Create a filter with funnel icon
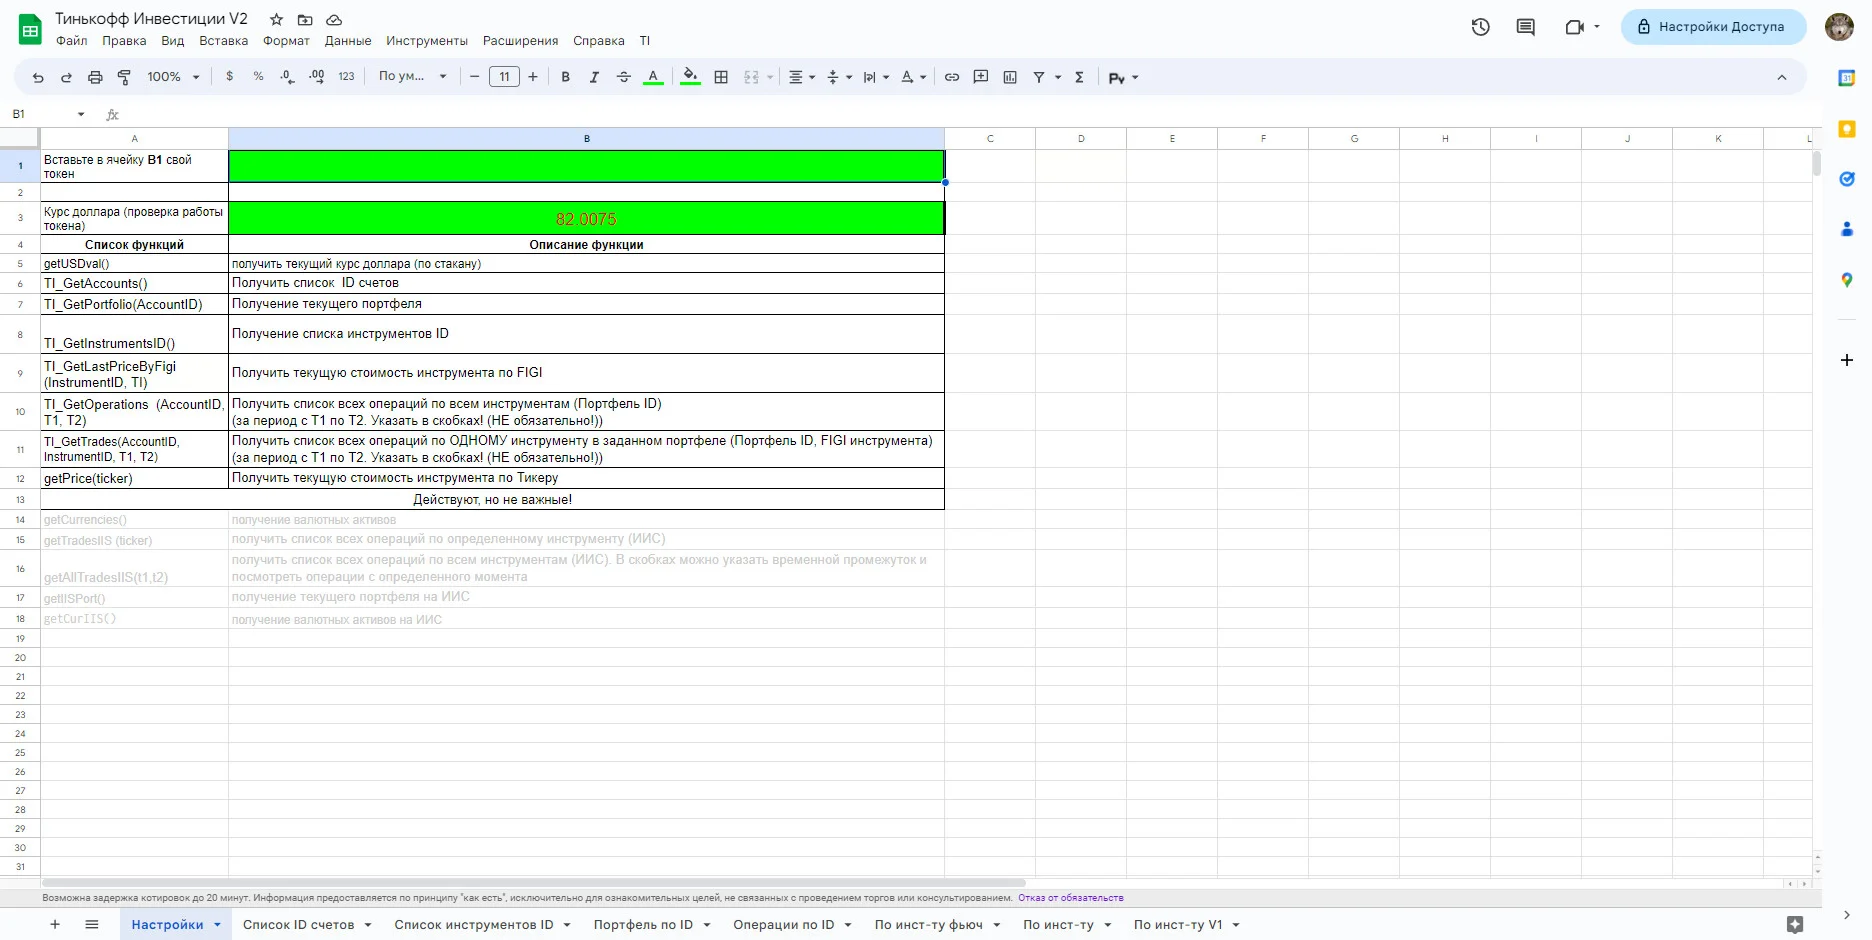The width and height of the screenshot is (1872, 940). tap(1039, 77)
